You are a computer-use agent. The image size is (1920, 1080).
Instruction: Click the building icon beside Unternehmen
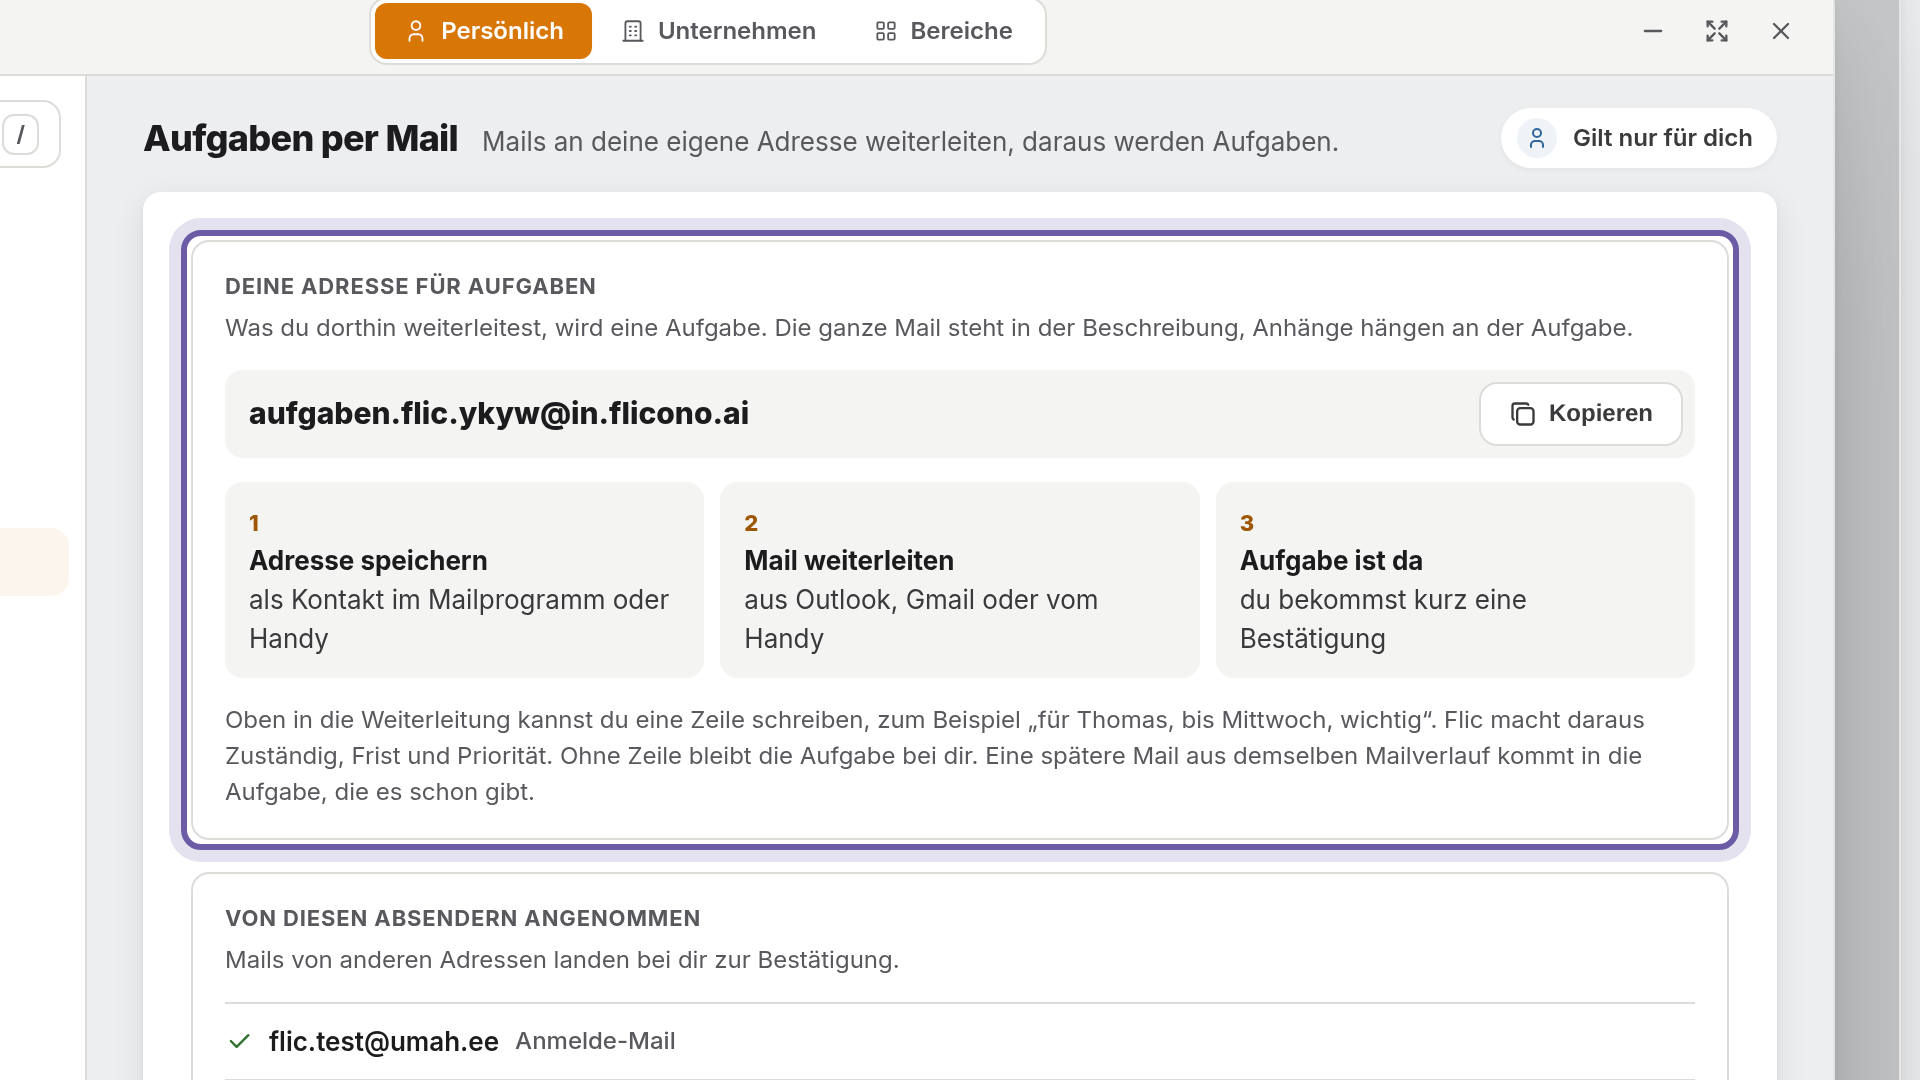pos(632,31)
